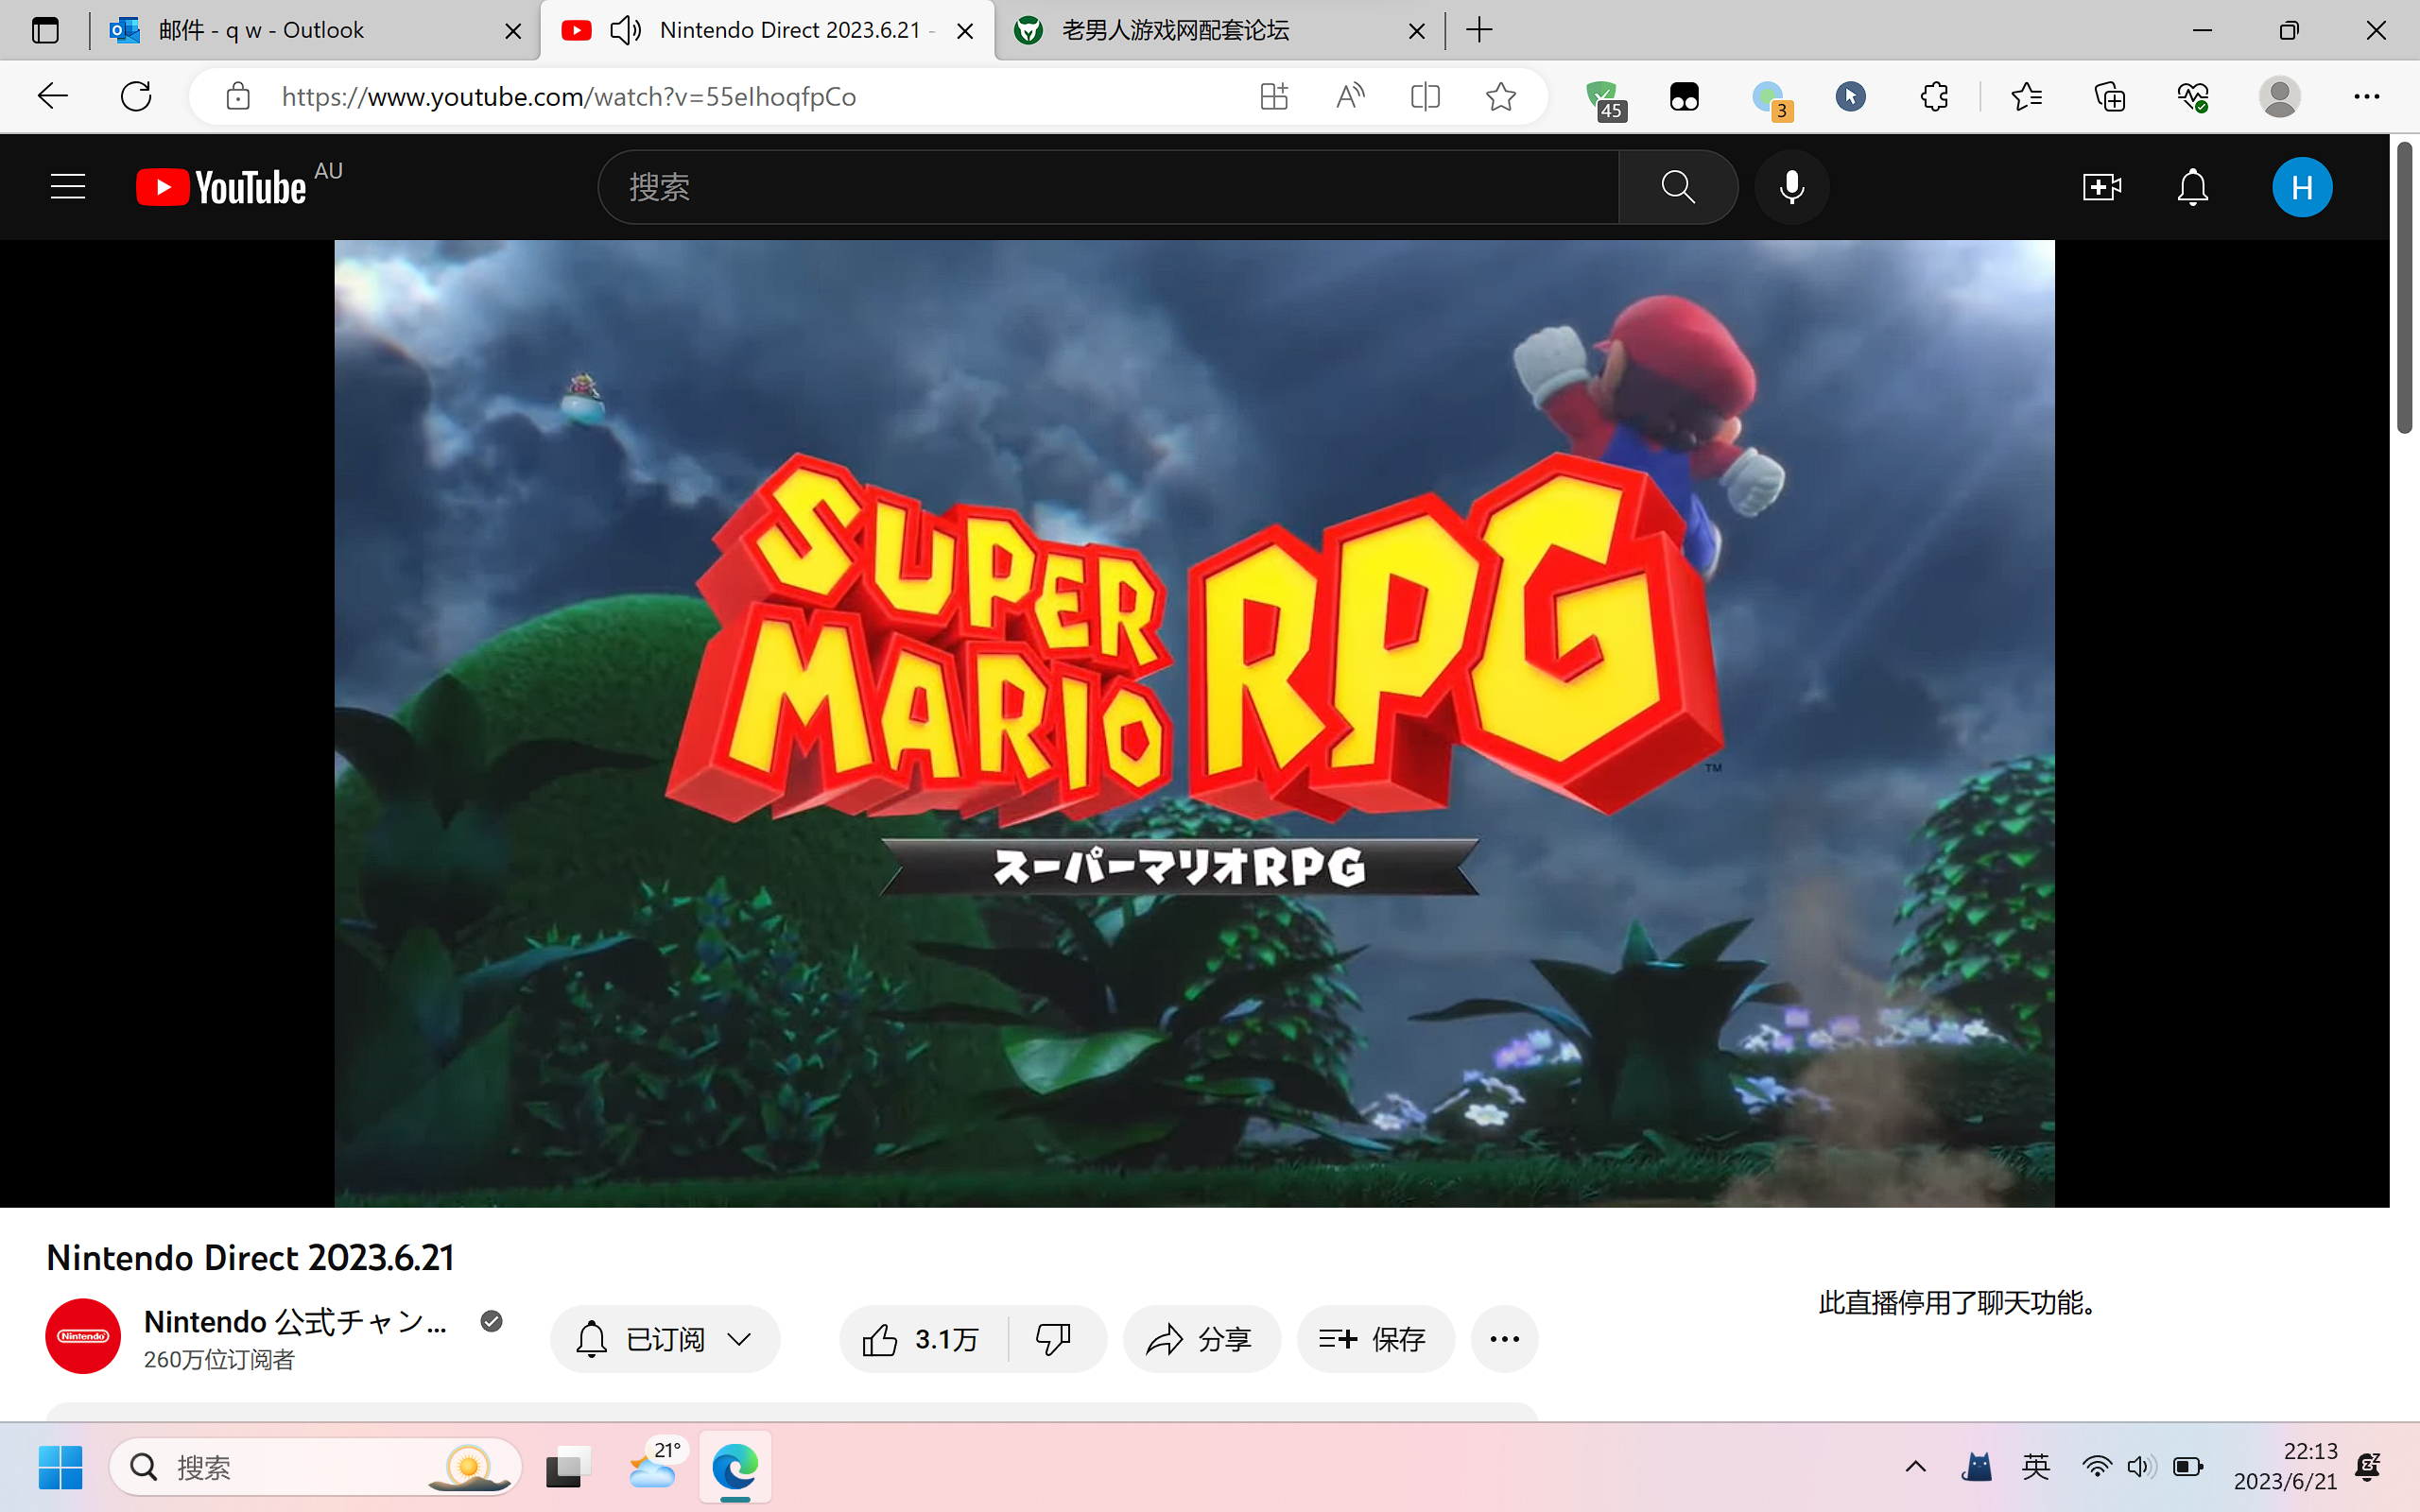Dislike the video with thumbs down
The width and height of the screenshot is (2420, 1512).
1054,1338
